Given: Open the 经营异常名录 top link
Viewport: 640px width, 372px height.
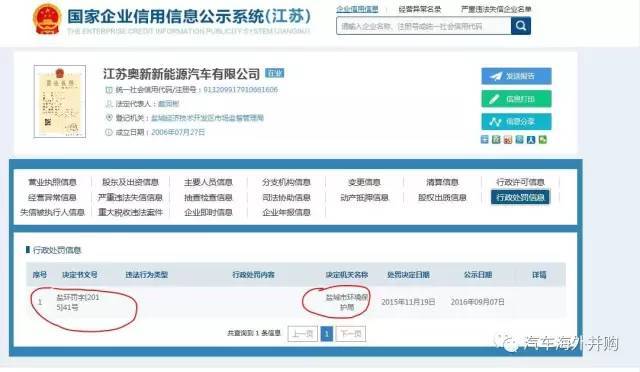Looking at the screenshot, I should coord(420,9).
